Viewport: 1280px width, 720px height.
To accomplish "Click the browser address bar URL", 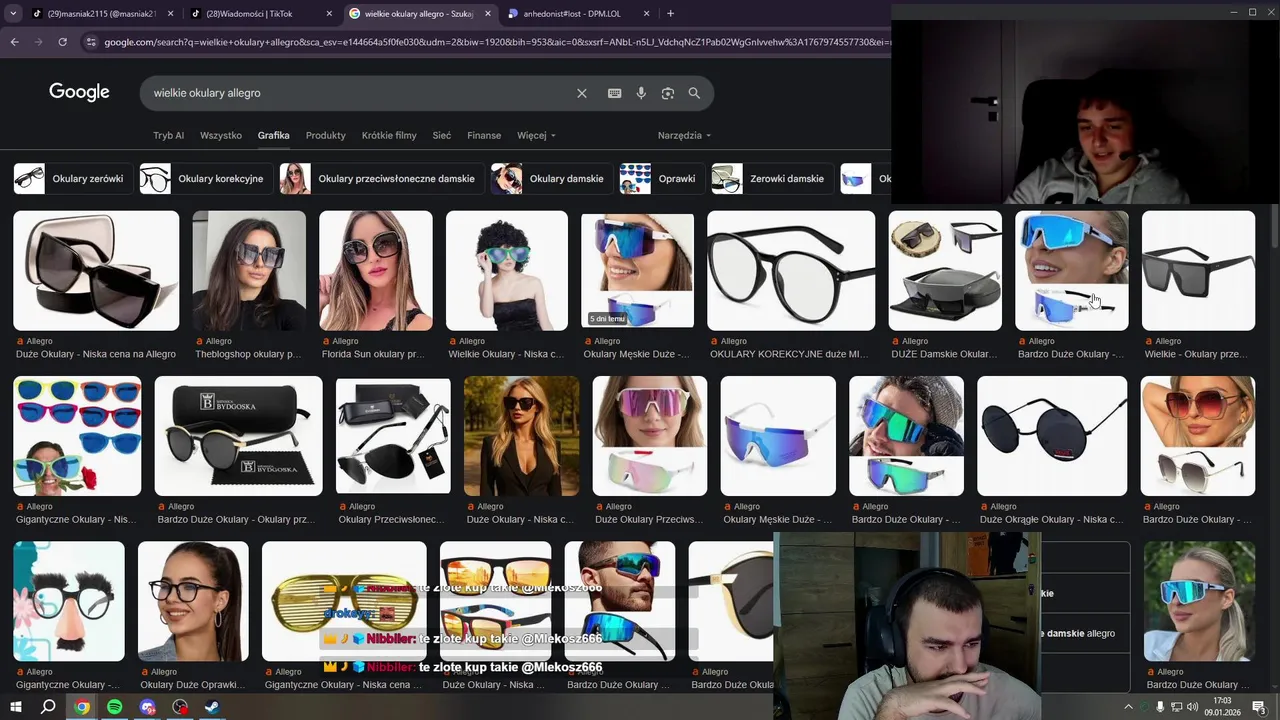I will click(495, 42).
